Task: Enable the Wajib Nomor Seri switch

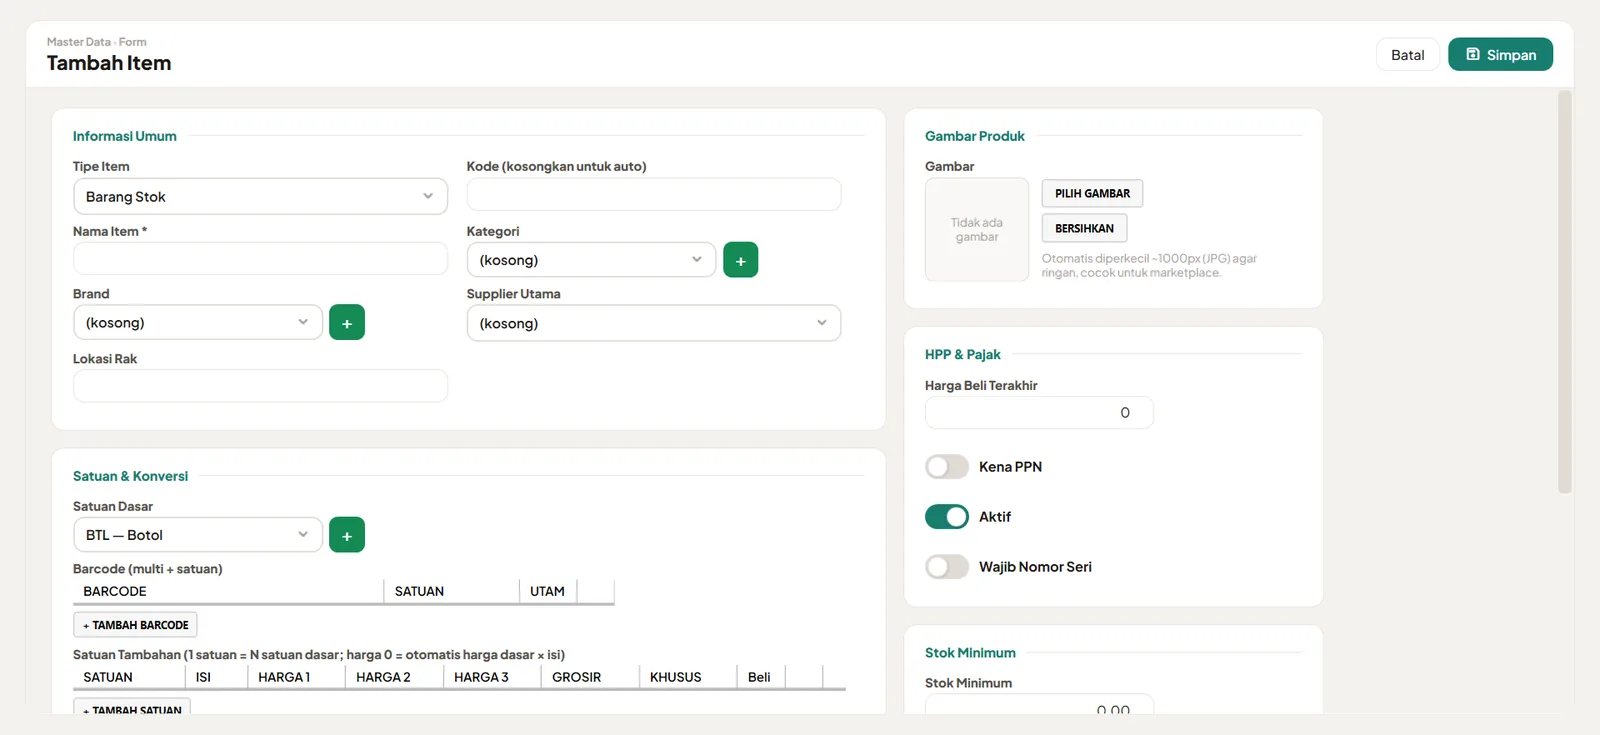Action: [x=947, y=567]
